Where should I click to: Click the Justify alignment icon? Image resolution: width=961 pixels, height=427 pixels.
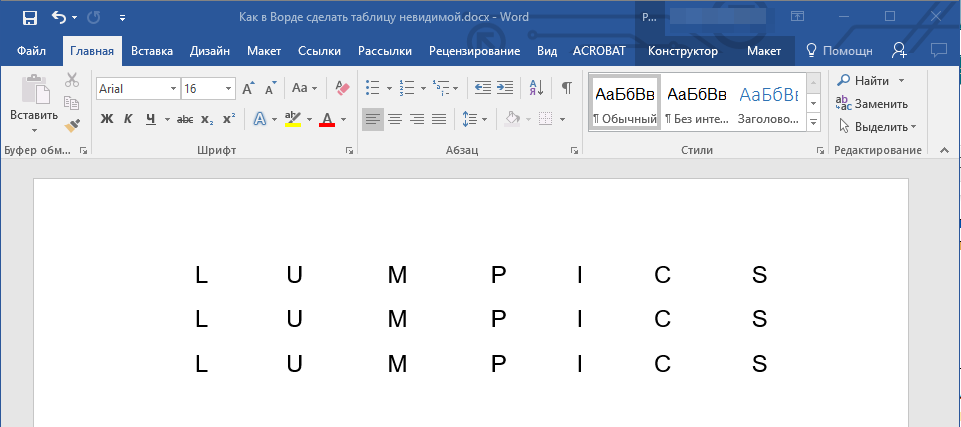[439, 119]
